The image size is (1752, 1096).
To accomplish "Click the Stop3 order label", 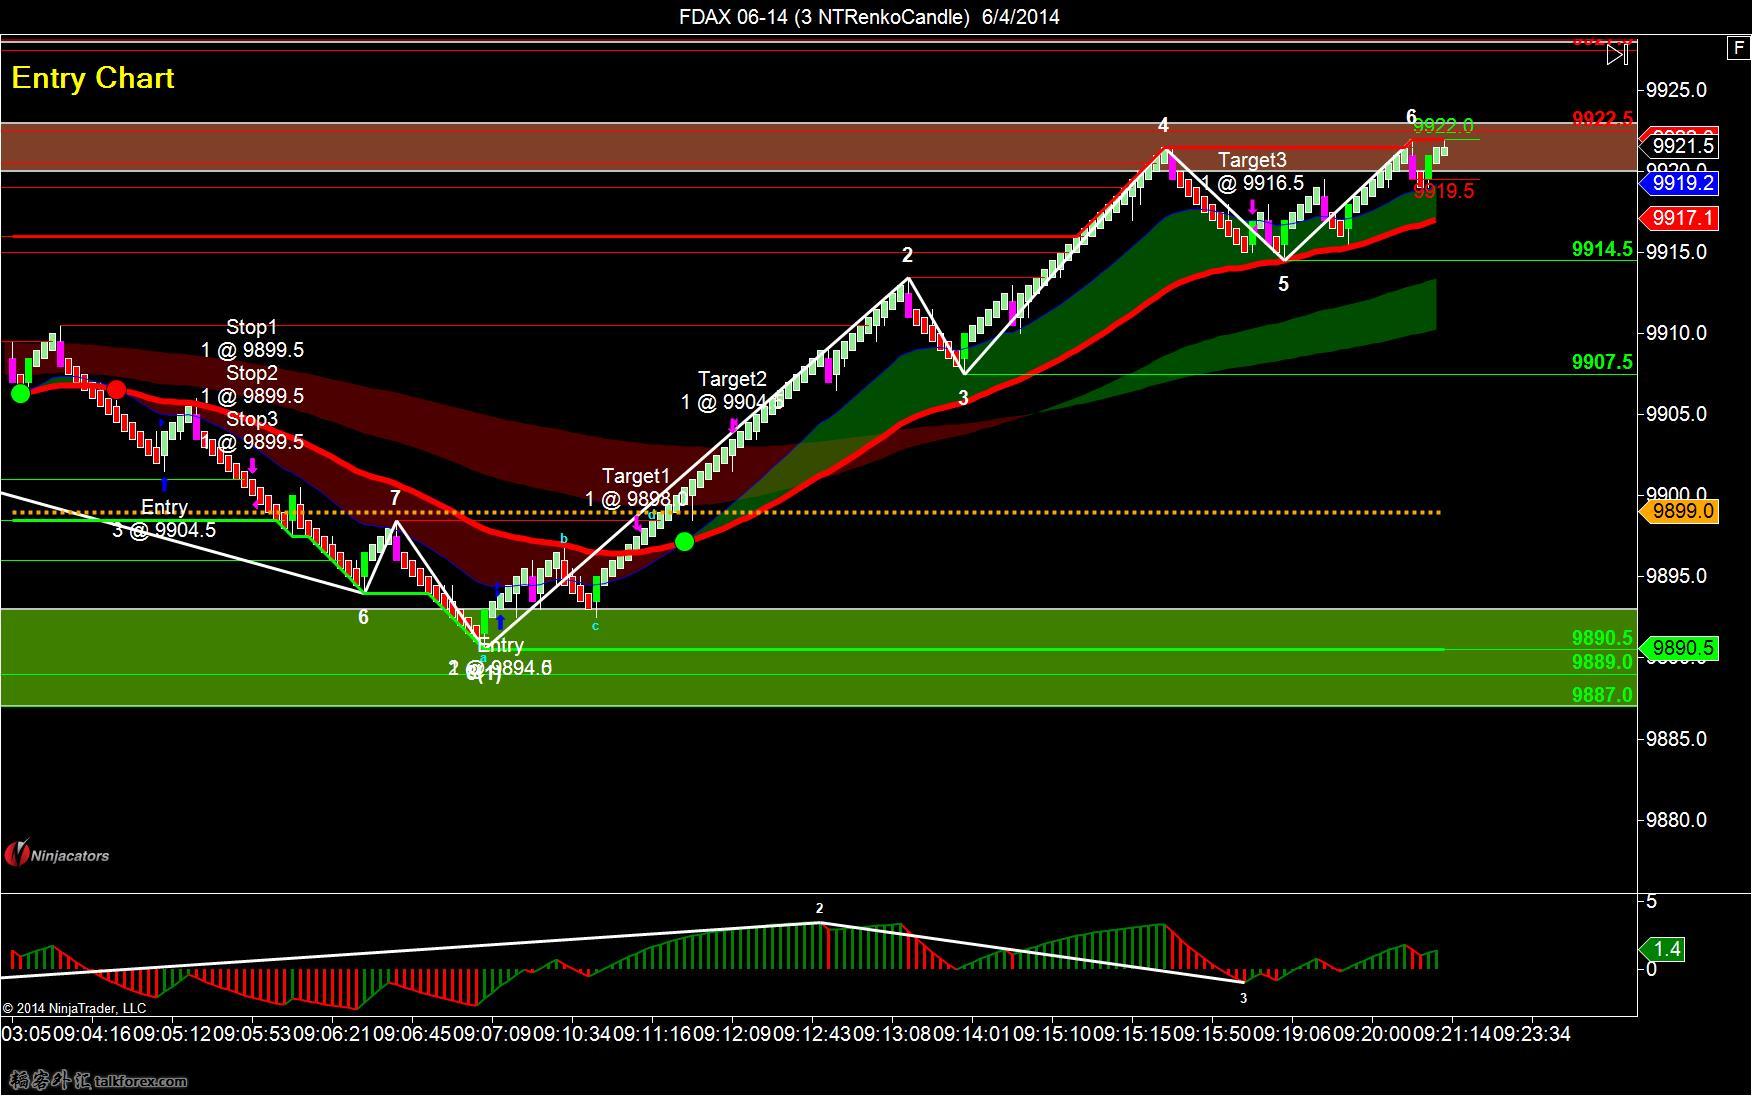I will [252, 430].
